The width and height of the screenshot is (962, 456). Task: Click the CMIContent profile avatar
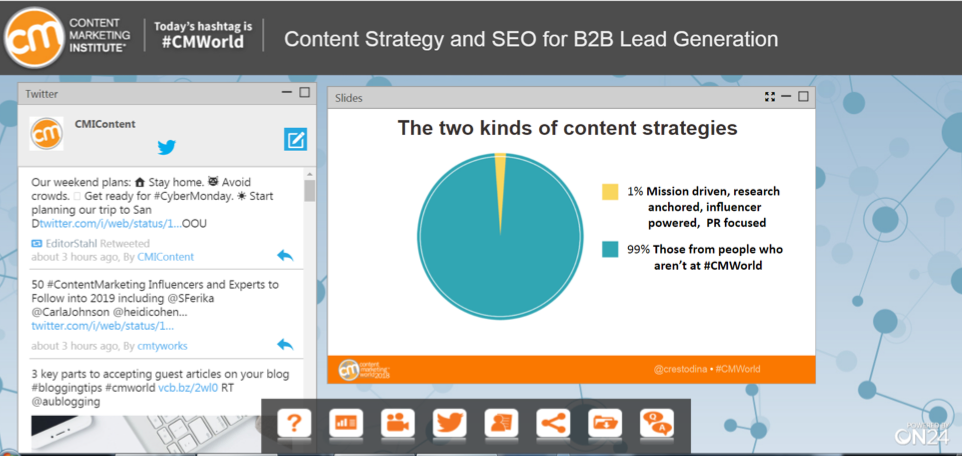point(47,133)
